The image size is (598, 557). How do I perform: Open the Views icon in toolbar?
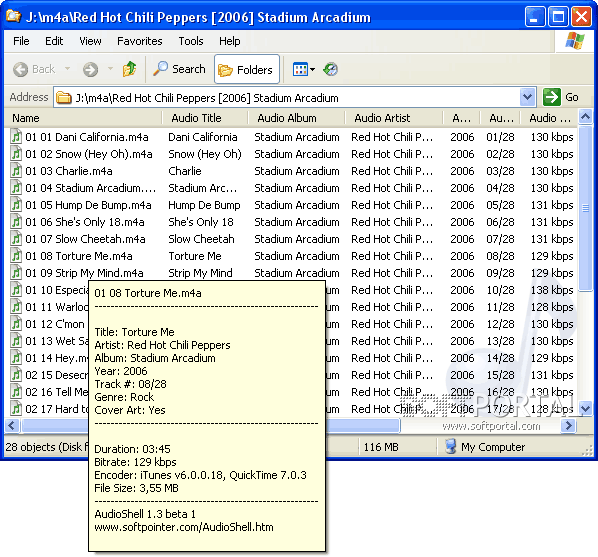(300, 69)
